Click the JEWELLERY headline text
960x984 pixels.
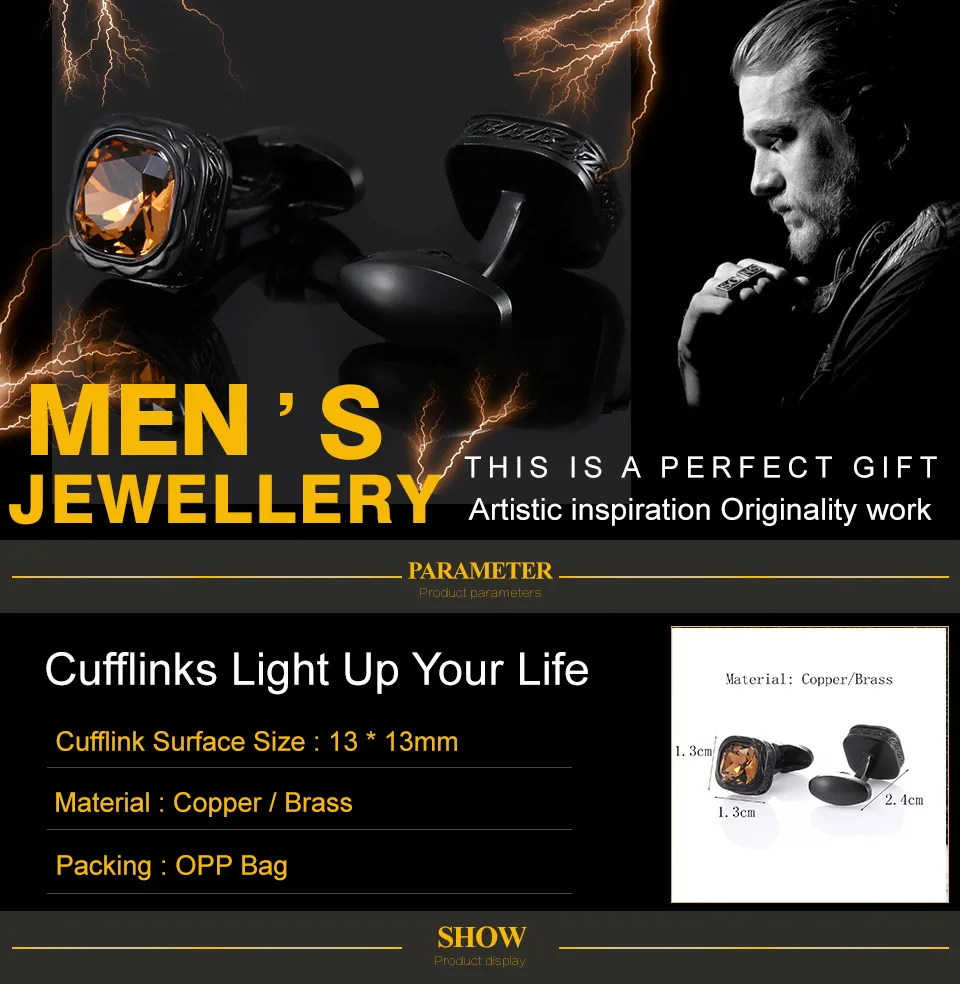pyautogui.click(x=223, y=499)
